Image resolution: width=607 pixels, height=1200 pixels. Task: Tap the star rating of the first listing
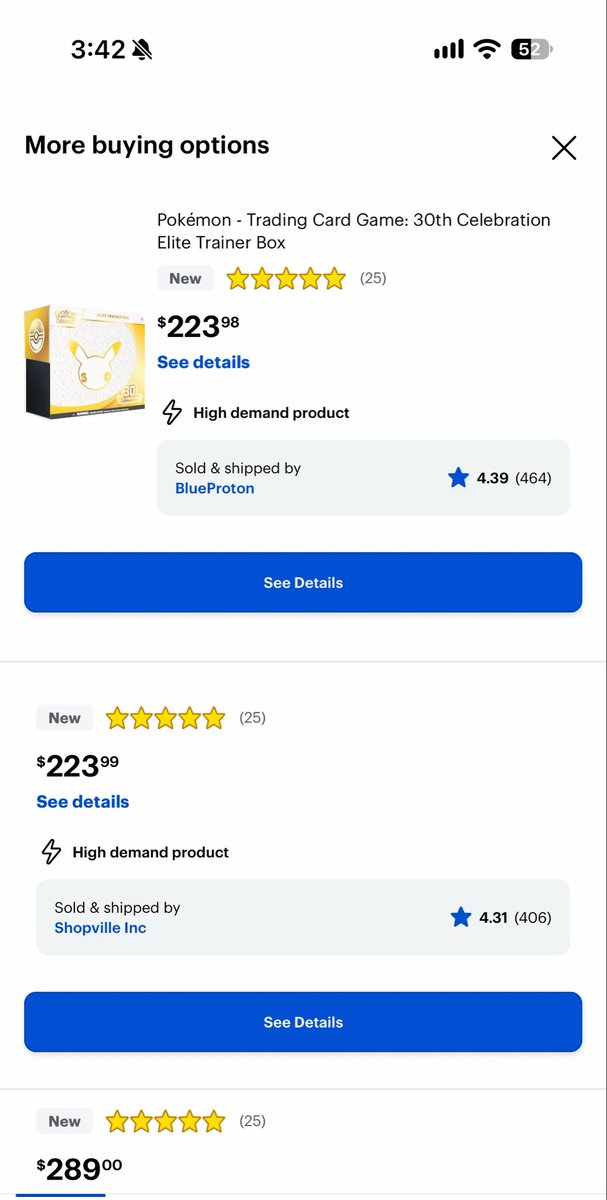point(286,278)
